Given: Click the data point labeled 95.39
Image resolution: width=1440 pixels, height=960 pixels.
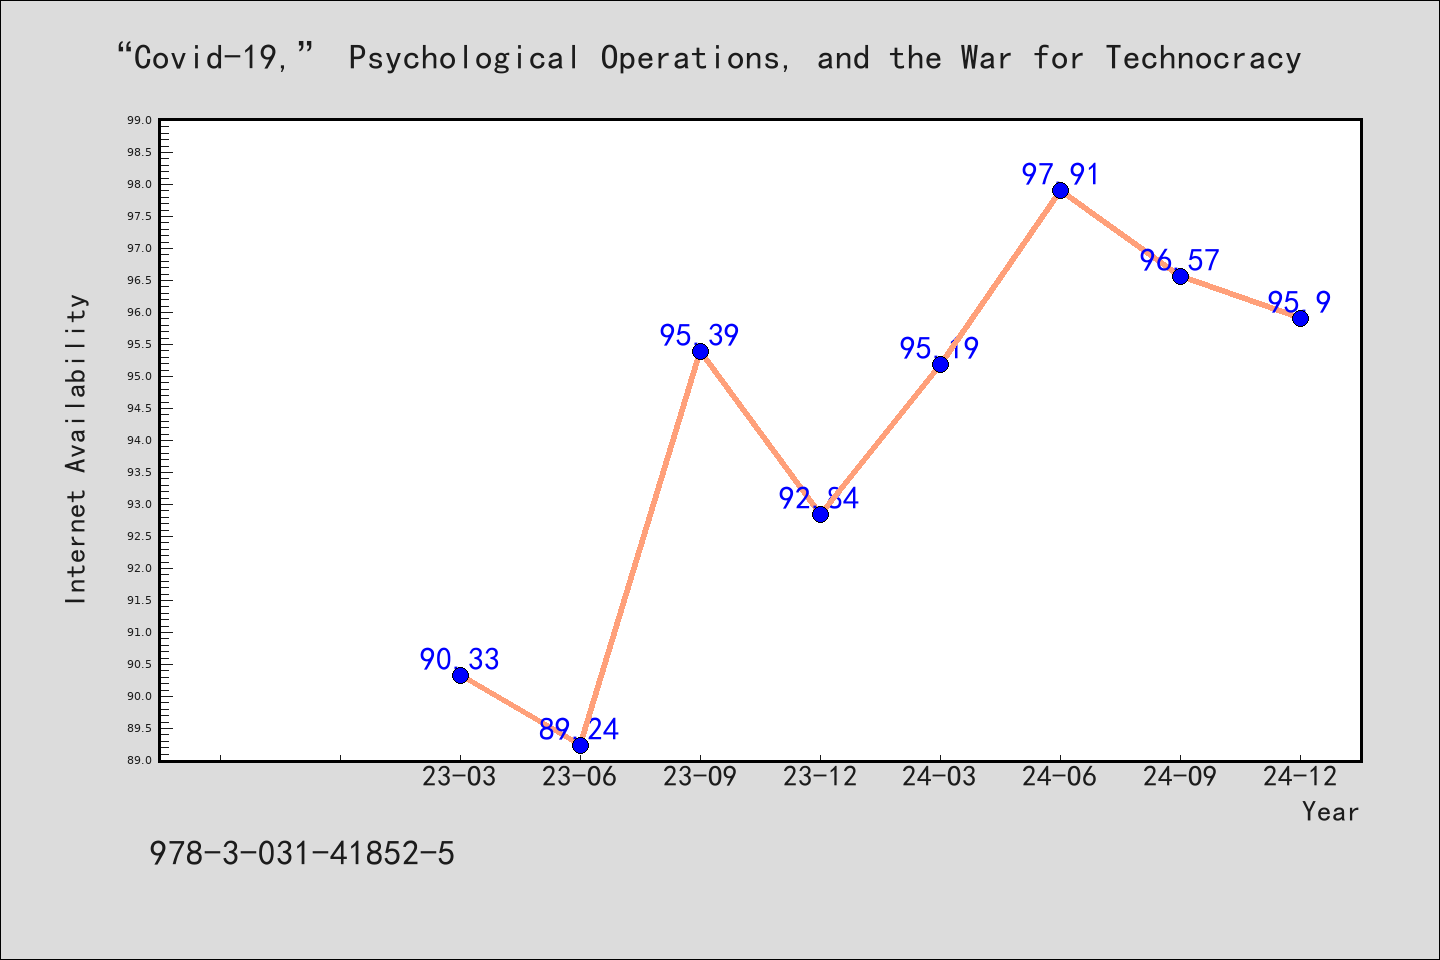Looking at the screenshot, I should pyautogui.click(x=700, y=351).
